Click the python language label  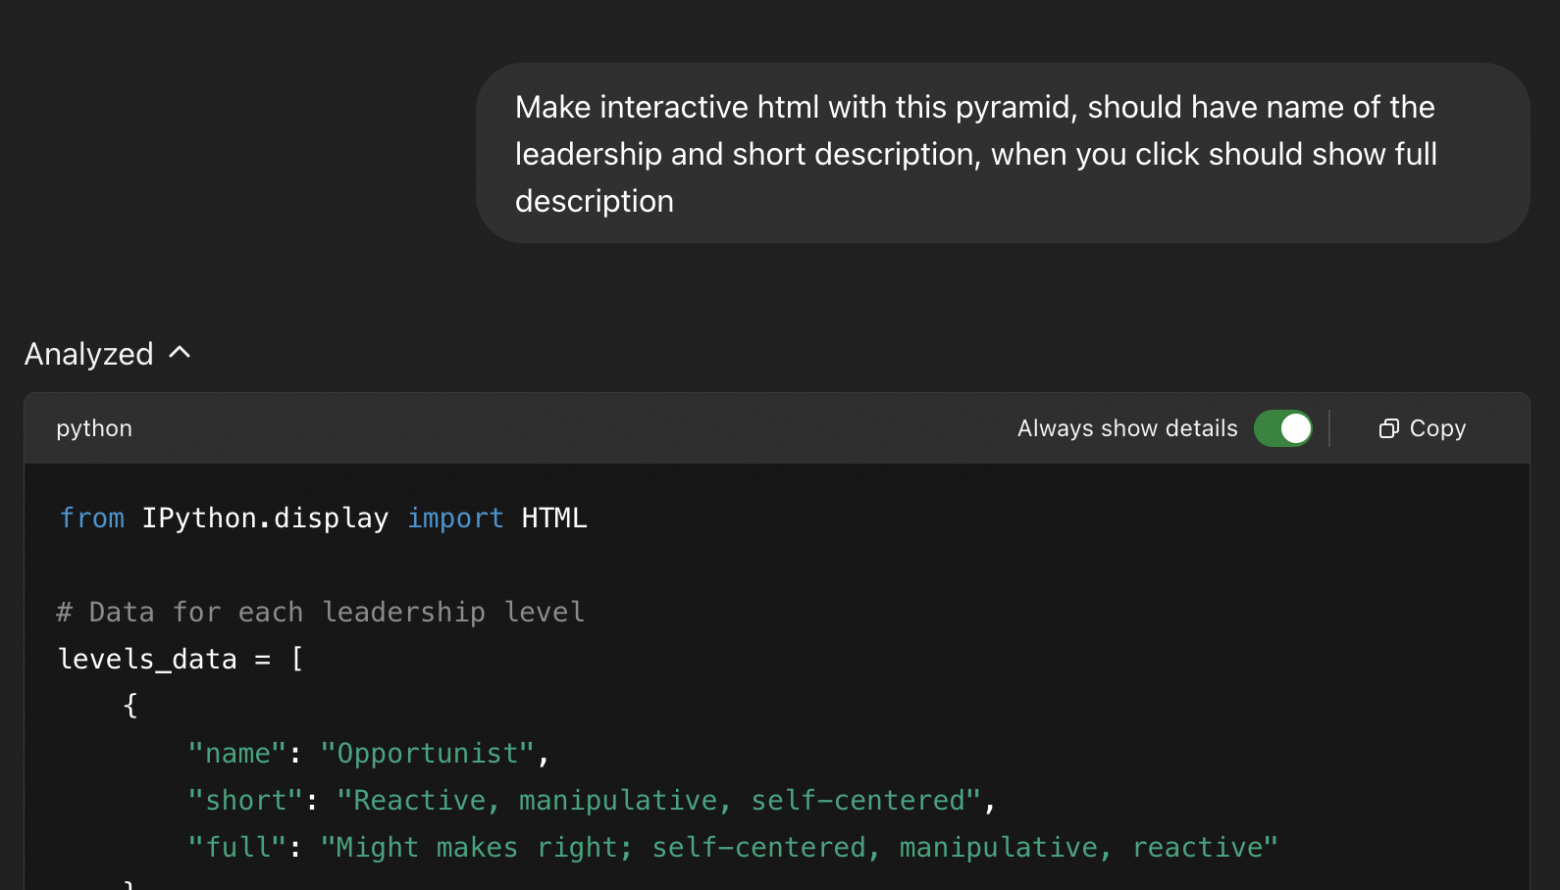tap(94, 428)
